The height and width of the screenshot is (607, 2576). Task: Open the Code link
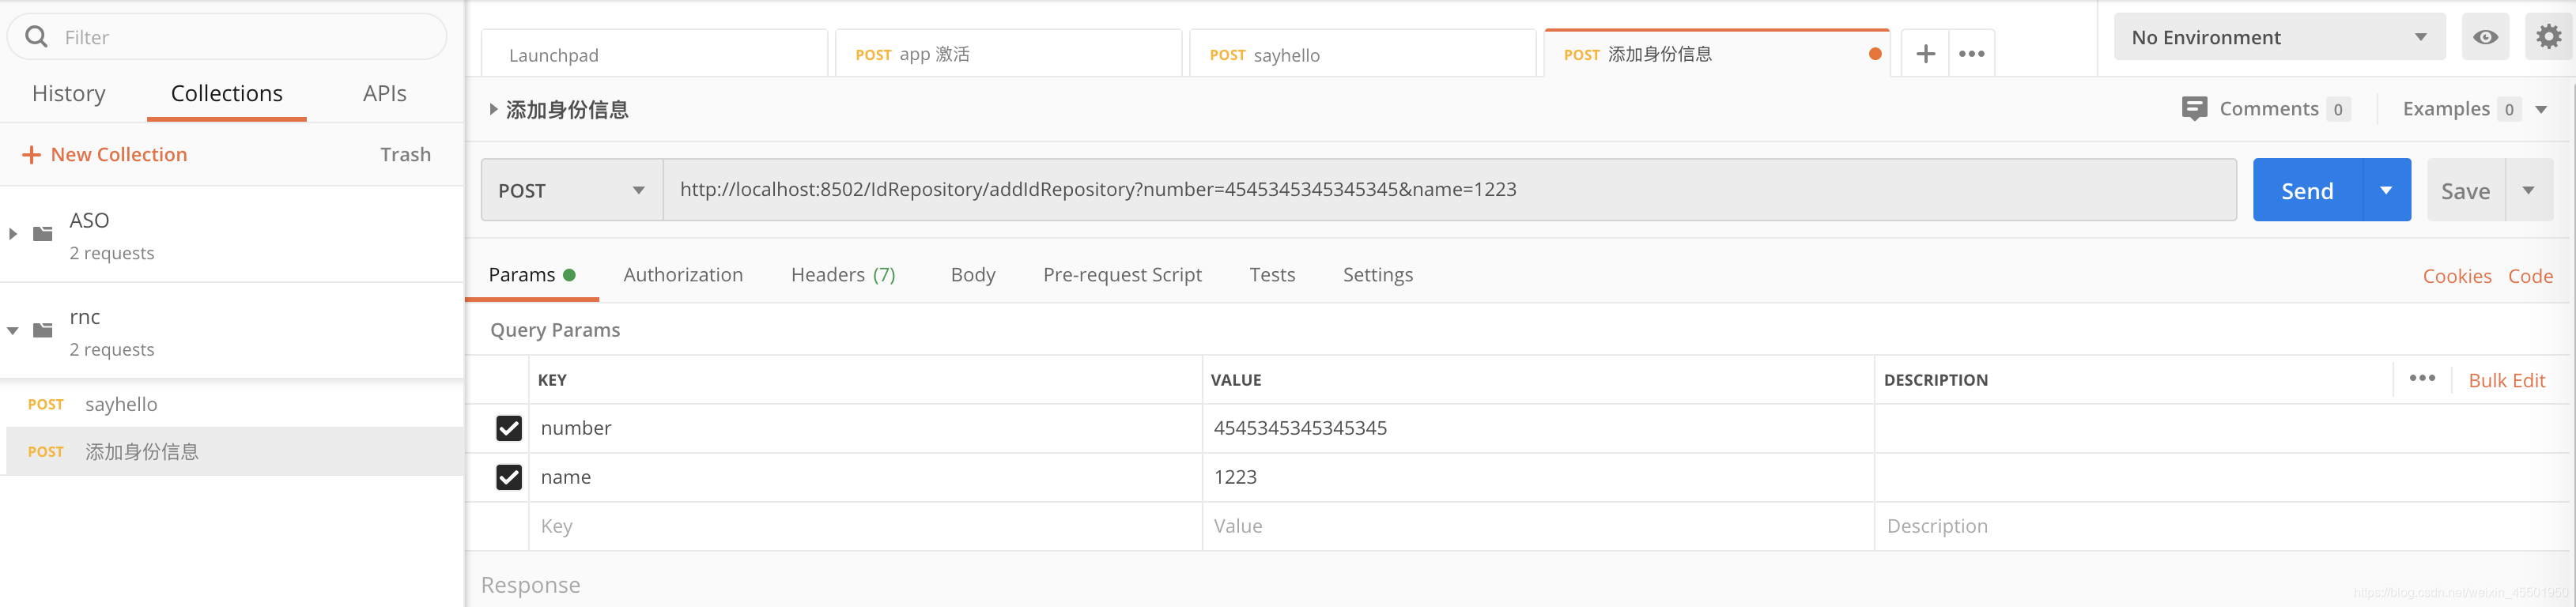pyautogui.click(x=2530, y=276)
